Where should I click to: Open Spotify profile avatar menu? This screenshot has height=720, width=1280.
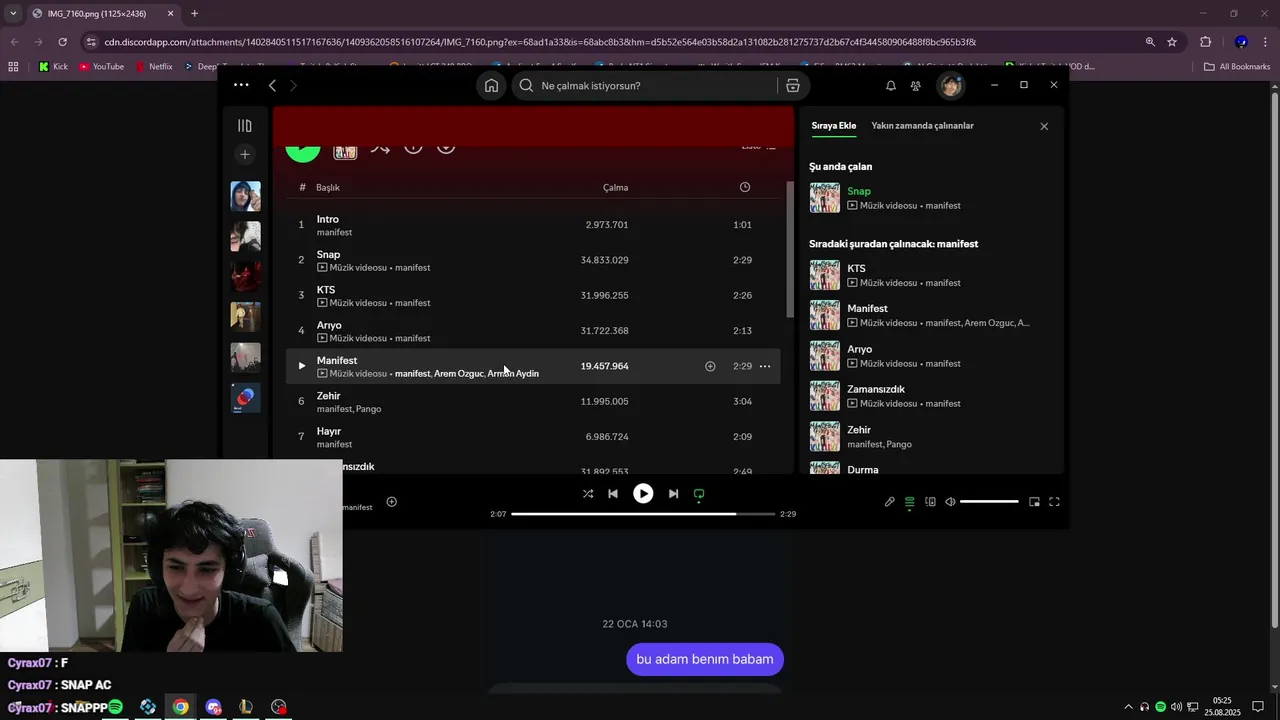click(x=950, y=86)
